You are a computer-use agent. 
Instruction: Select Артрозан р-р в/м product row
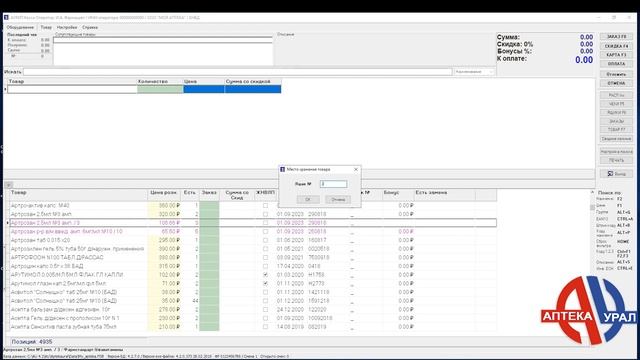coord(253,231)
